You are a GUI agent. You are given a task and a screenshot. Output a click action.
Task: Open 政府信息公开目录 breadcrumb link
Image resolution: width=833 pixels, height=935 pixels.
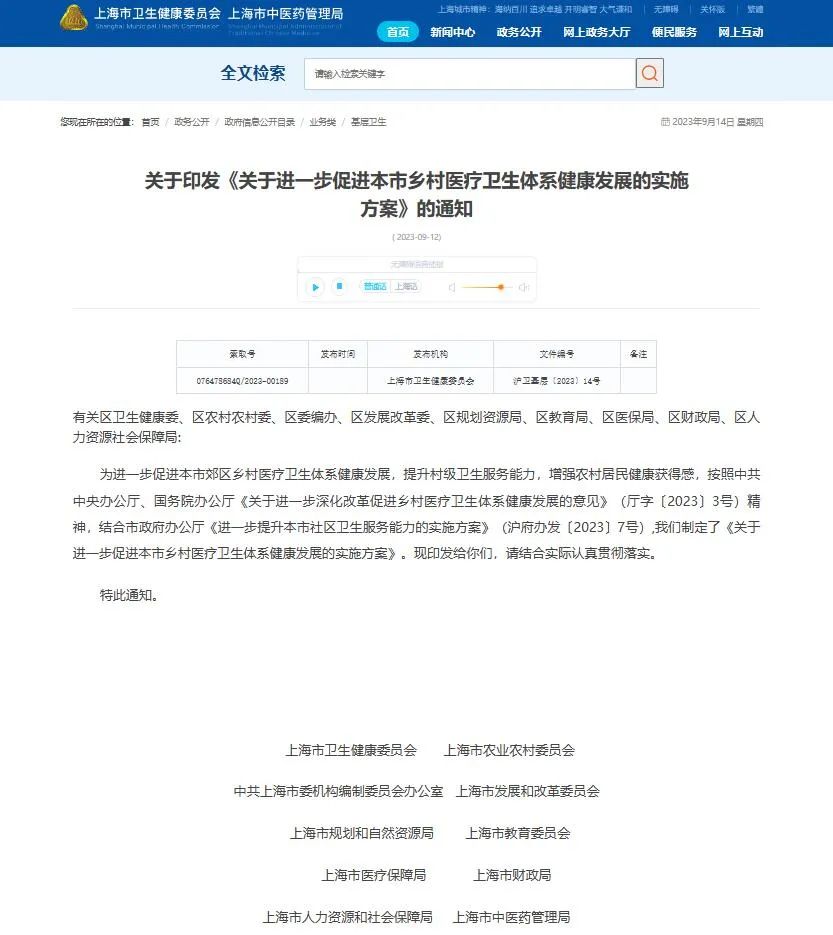click(259, 122)
